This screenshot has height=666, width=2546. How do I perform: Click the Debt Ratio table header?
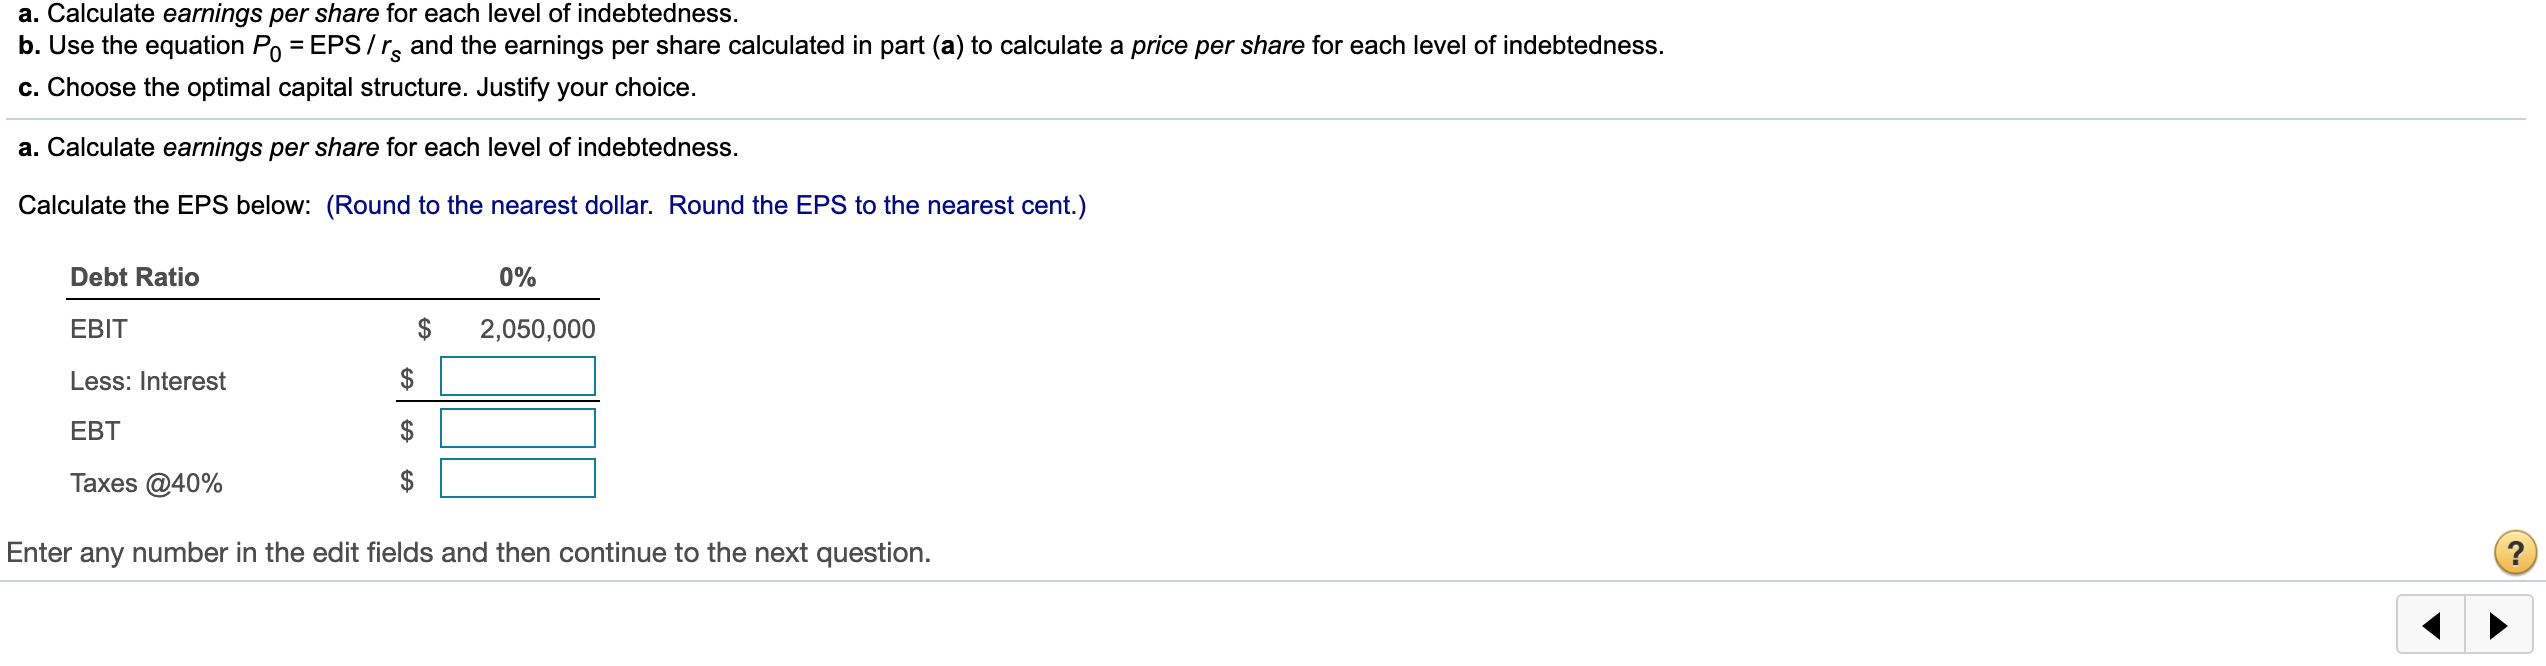click(x=135, y=277)
